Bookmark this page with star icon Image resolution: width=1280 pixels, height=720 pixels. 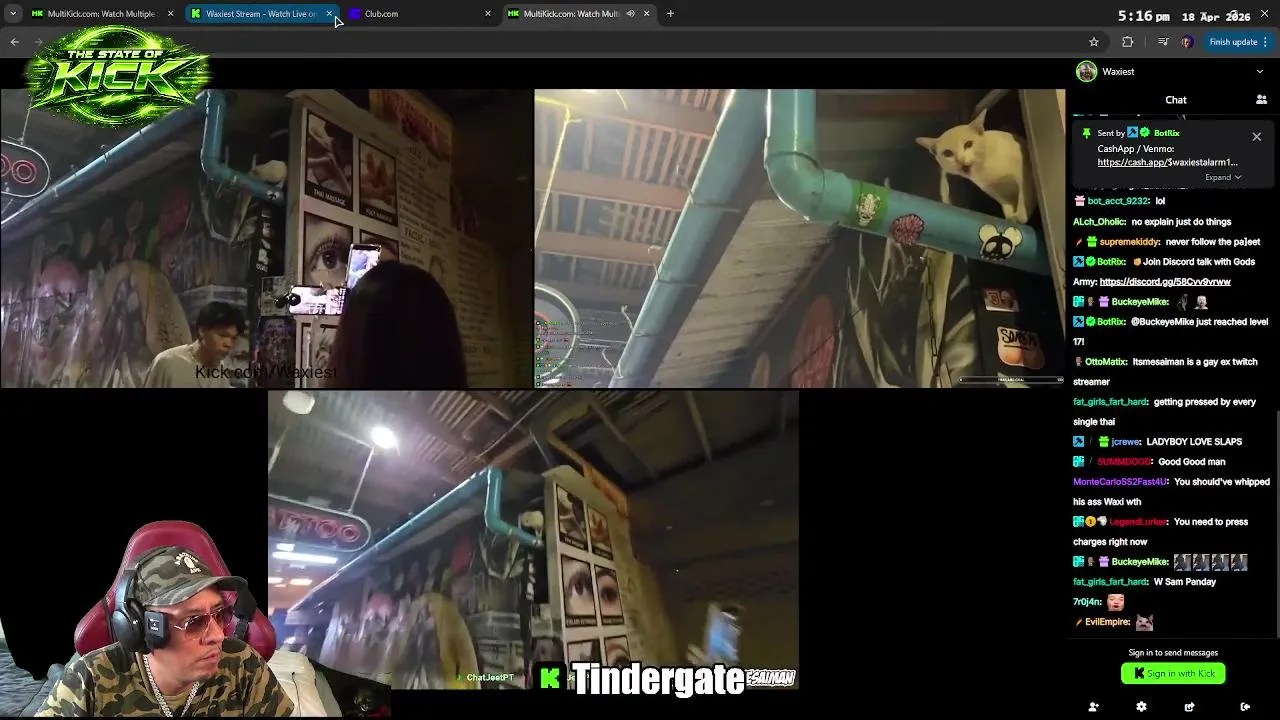point(1094,42)
